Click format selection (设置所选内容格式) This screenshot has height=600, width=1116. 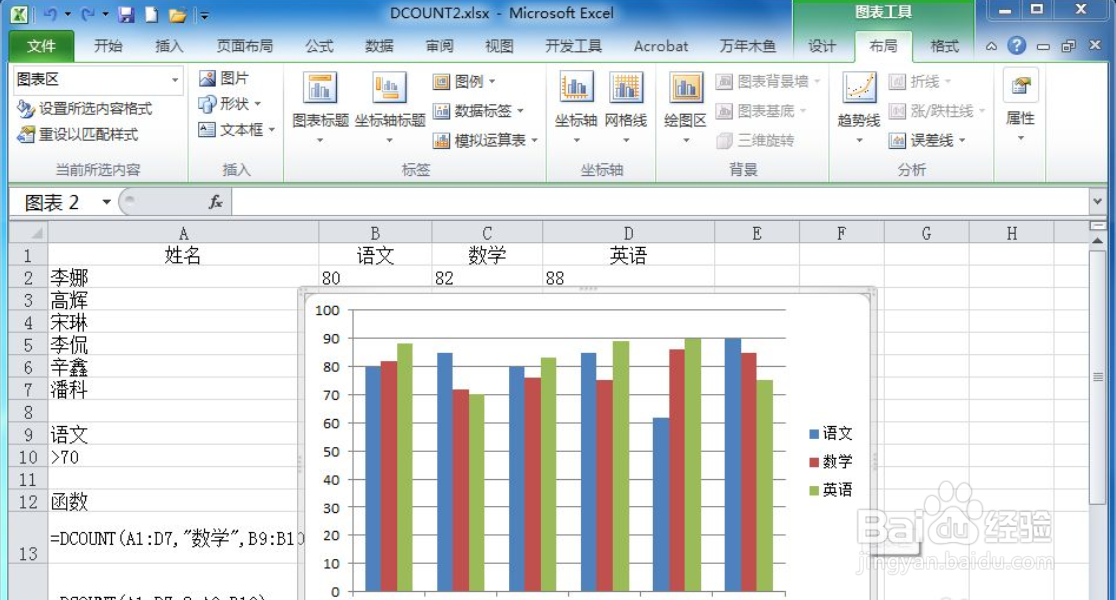coord(84,108)
